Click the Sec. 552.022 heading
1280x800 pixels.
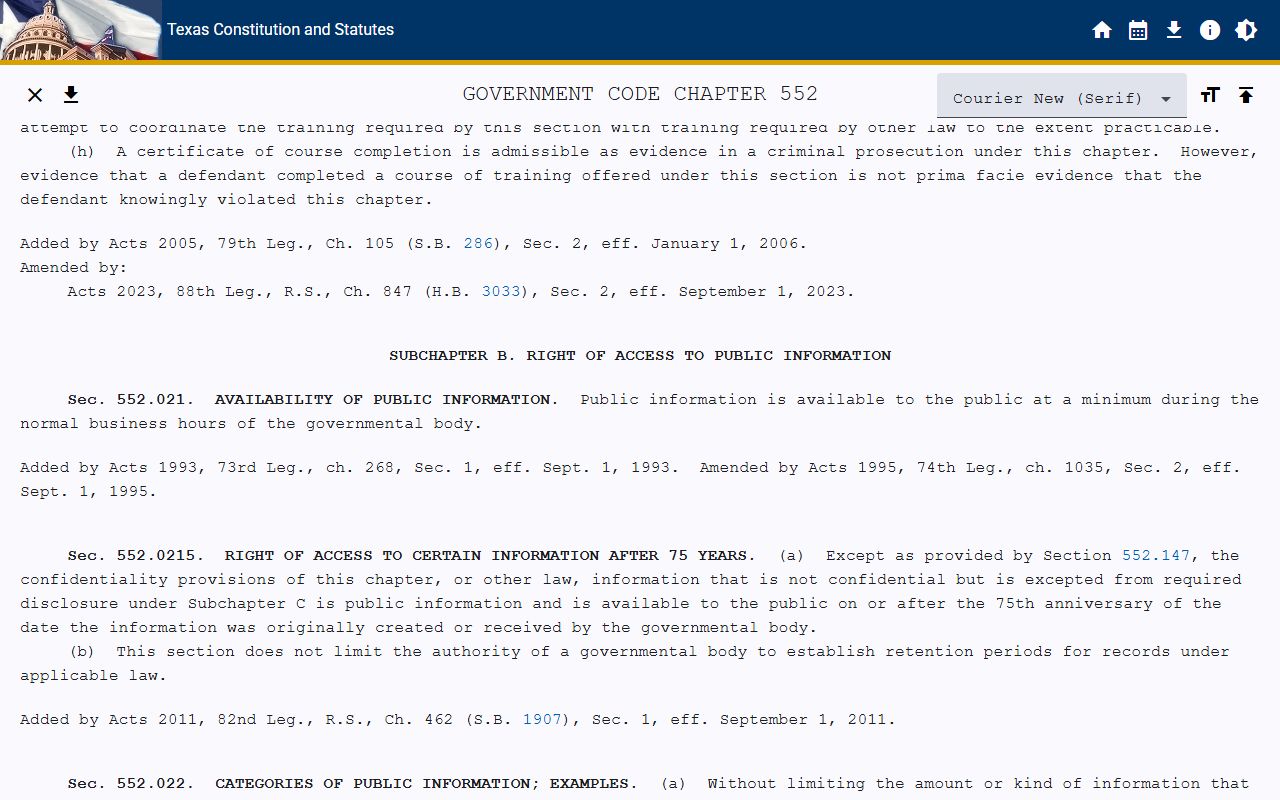(352, 784)
